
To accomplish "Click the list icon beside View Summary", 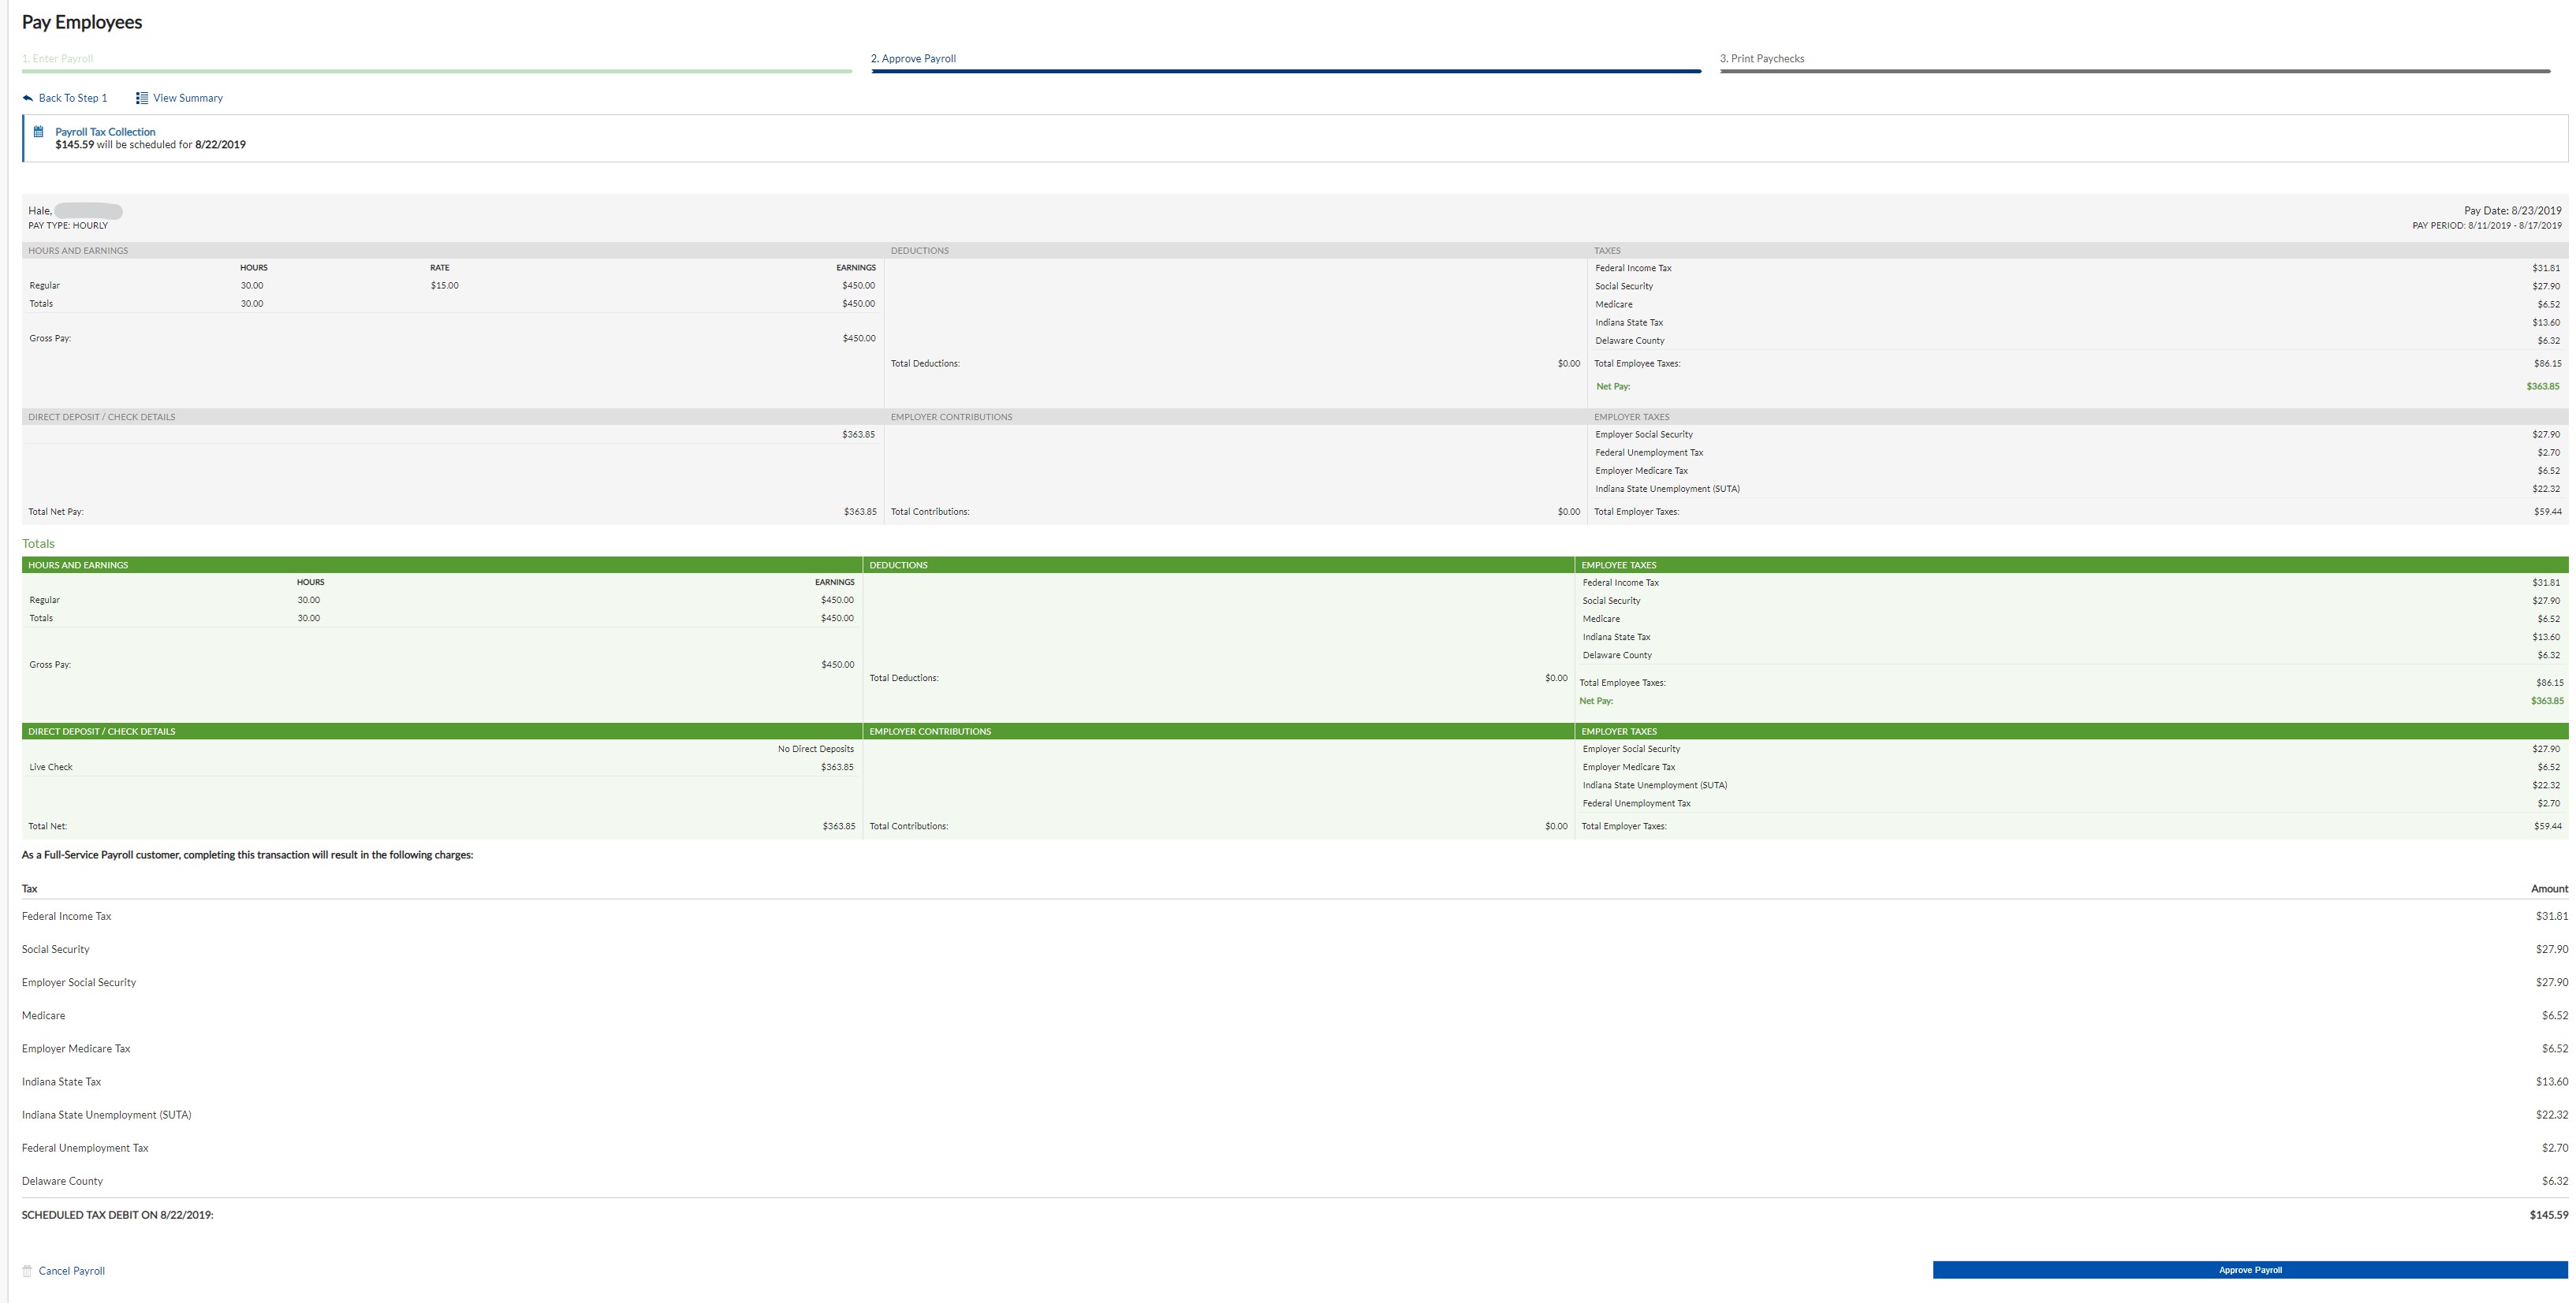I will pos(142,98).
